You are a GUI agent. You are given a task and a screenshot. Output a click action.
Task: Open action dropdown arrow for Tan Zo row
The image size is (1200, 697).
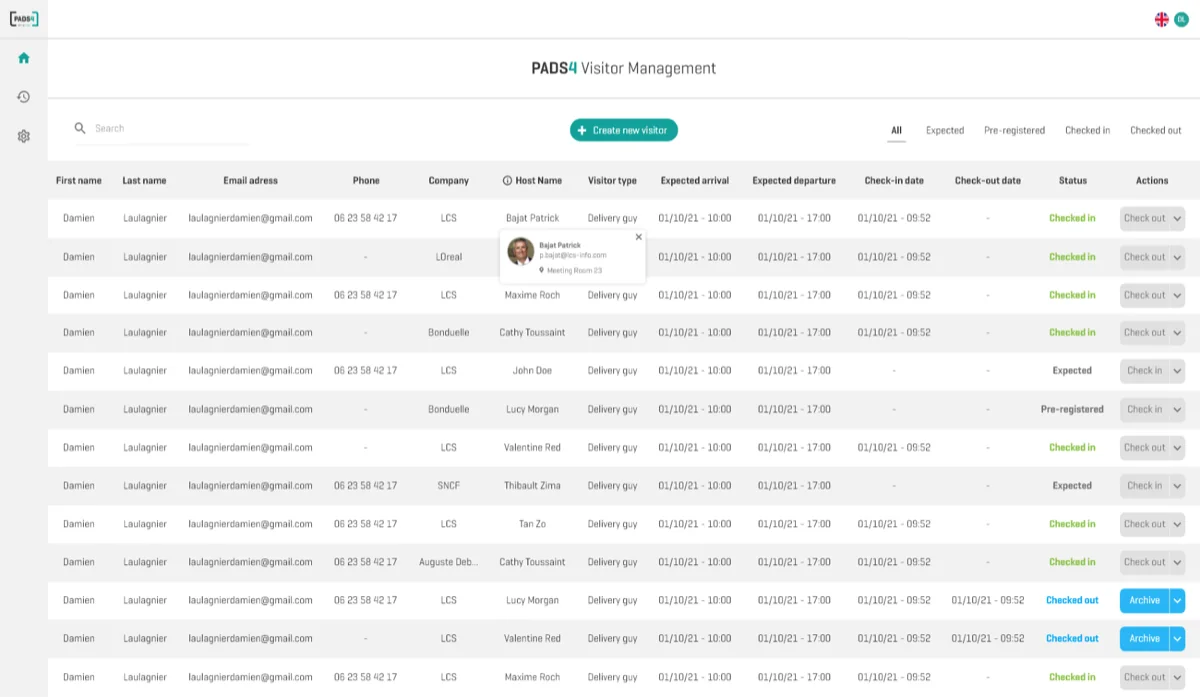click(1177, 524)
